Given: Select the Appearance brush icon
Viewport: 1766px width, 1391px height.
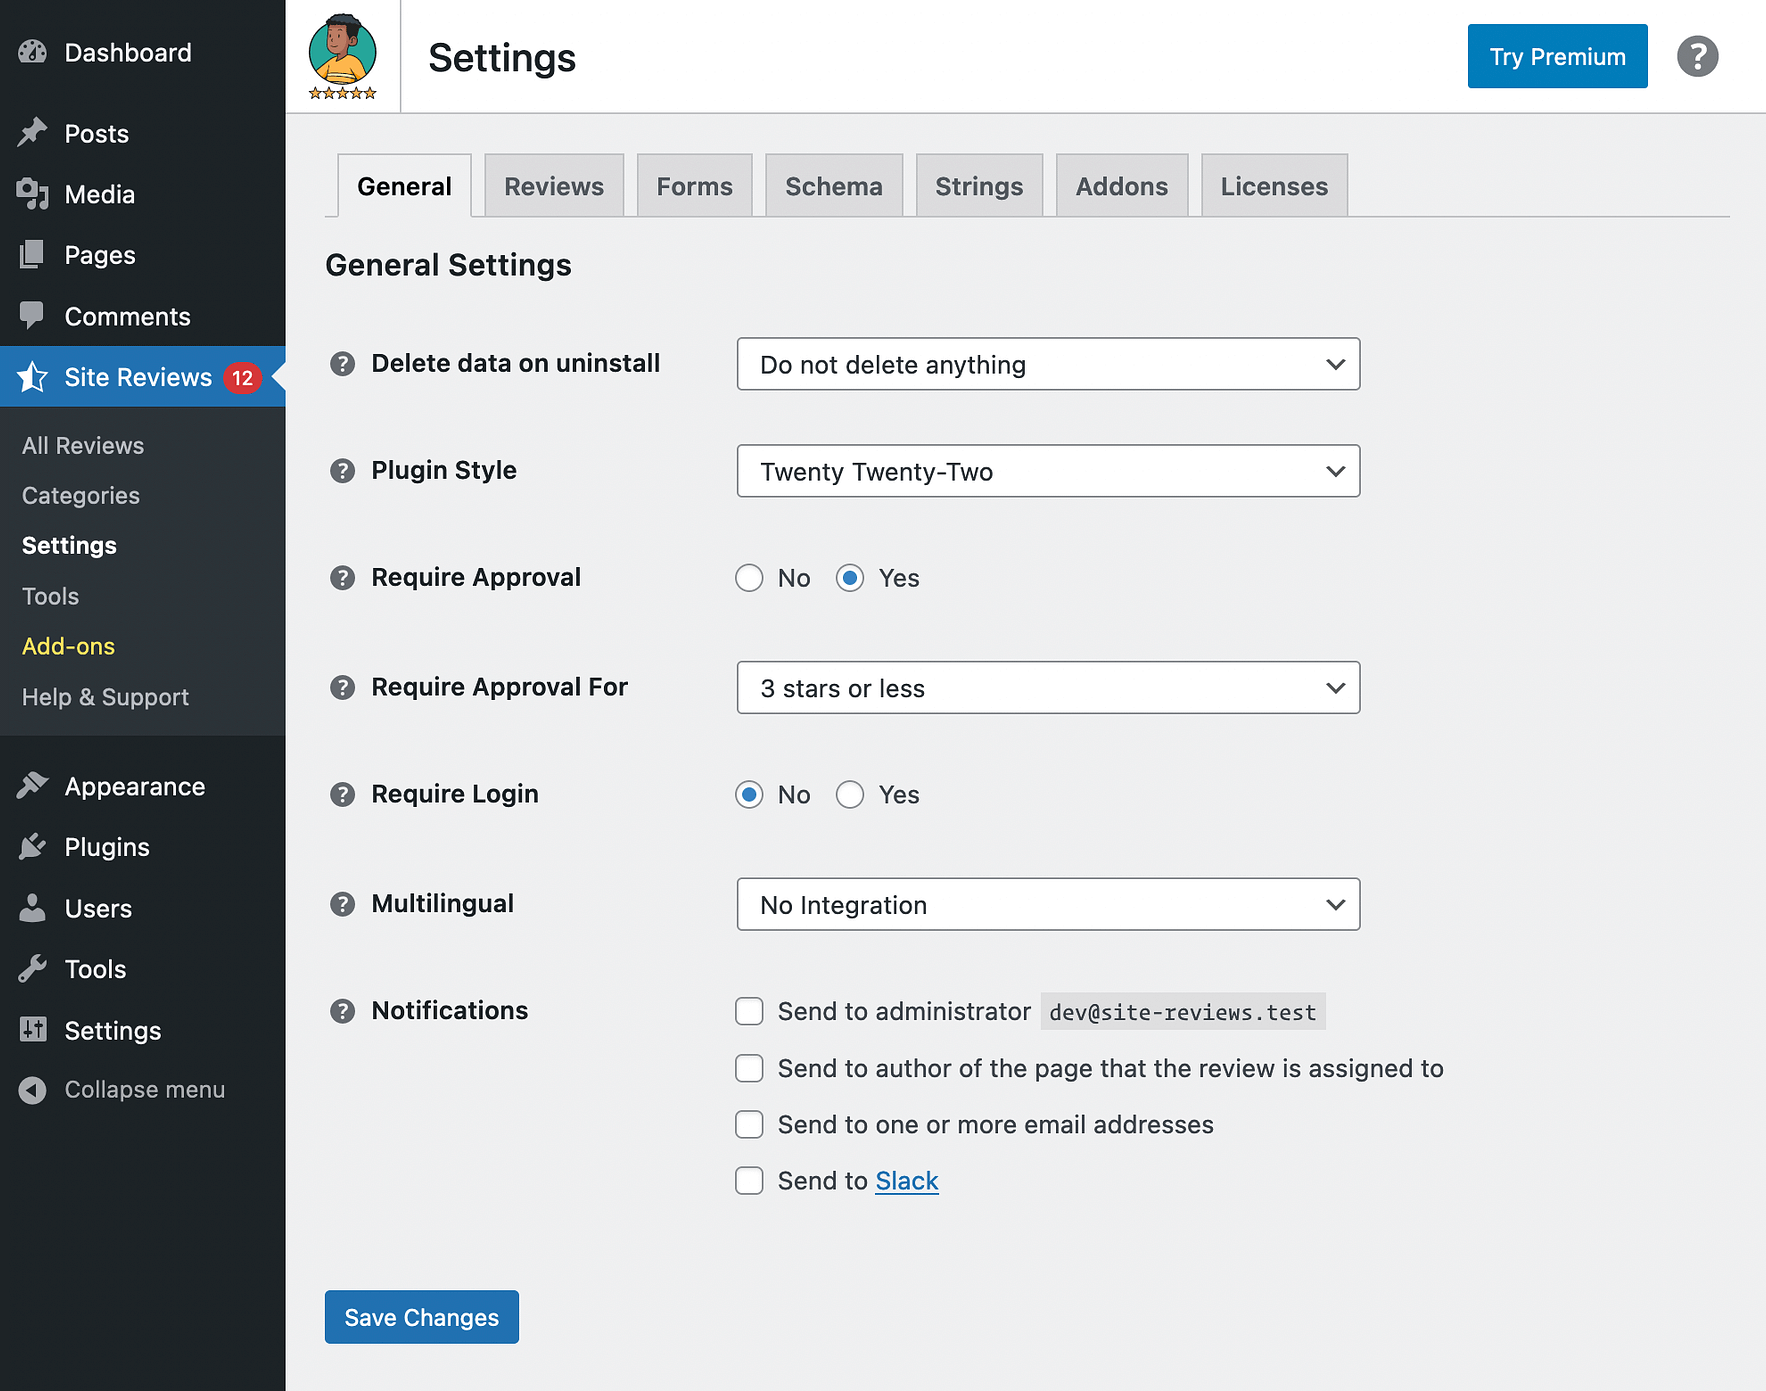Looking at the screenshot, I should point(33,786).
